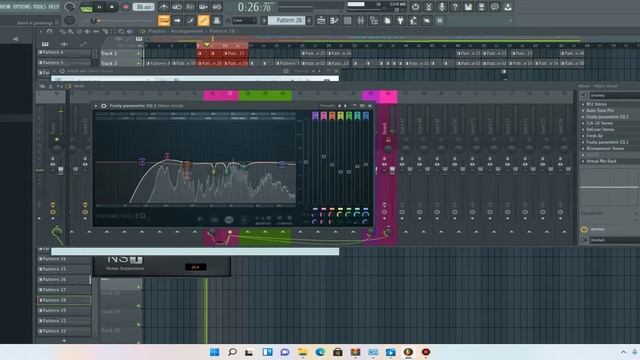Open the View menu

6,7
